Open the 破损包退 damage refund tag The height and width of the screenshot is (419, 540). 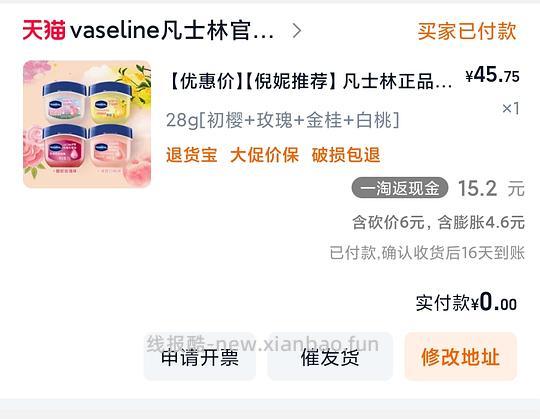point(346,155)
